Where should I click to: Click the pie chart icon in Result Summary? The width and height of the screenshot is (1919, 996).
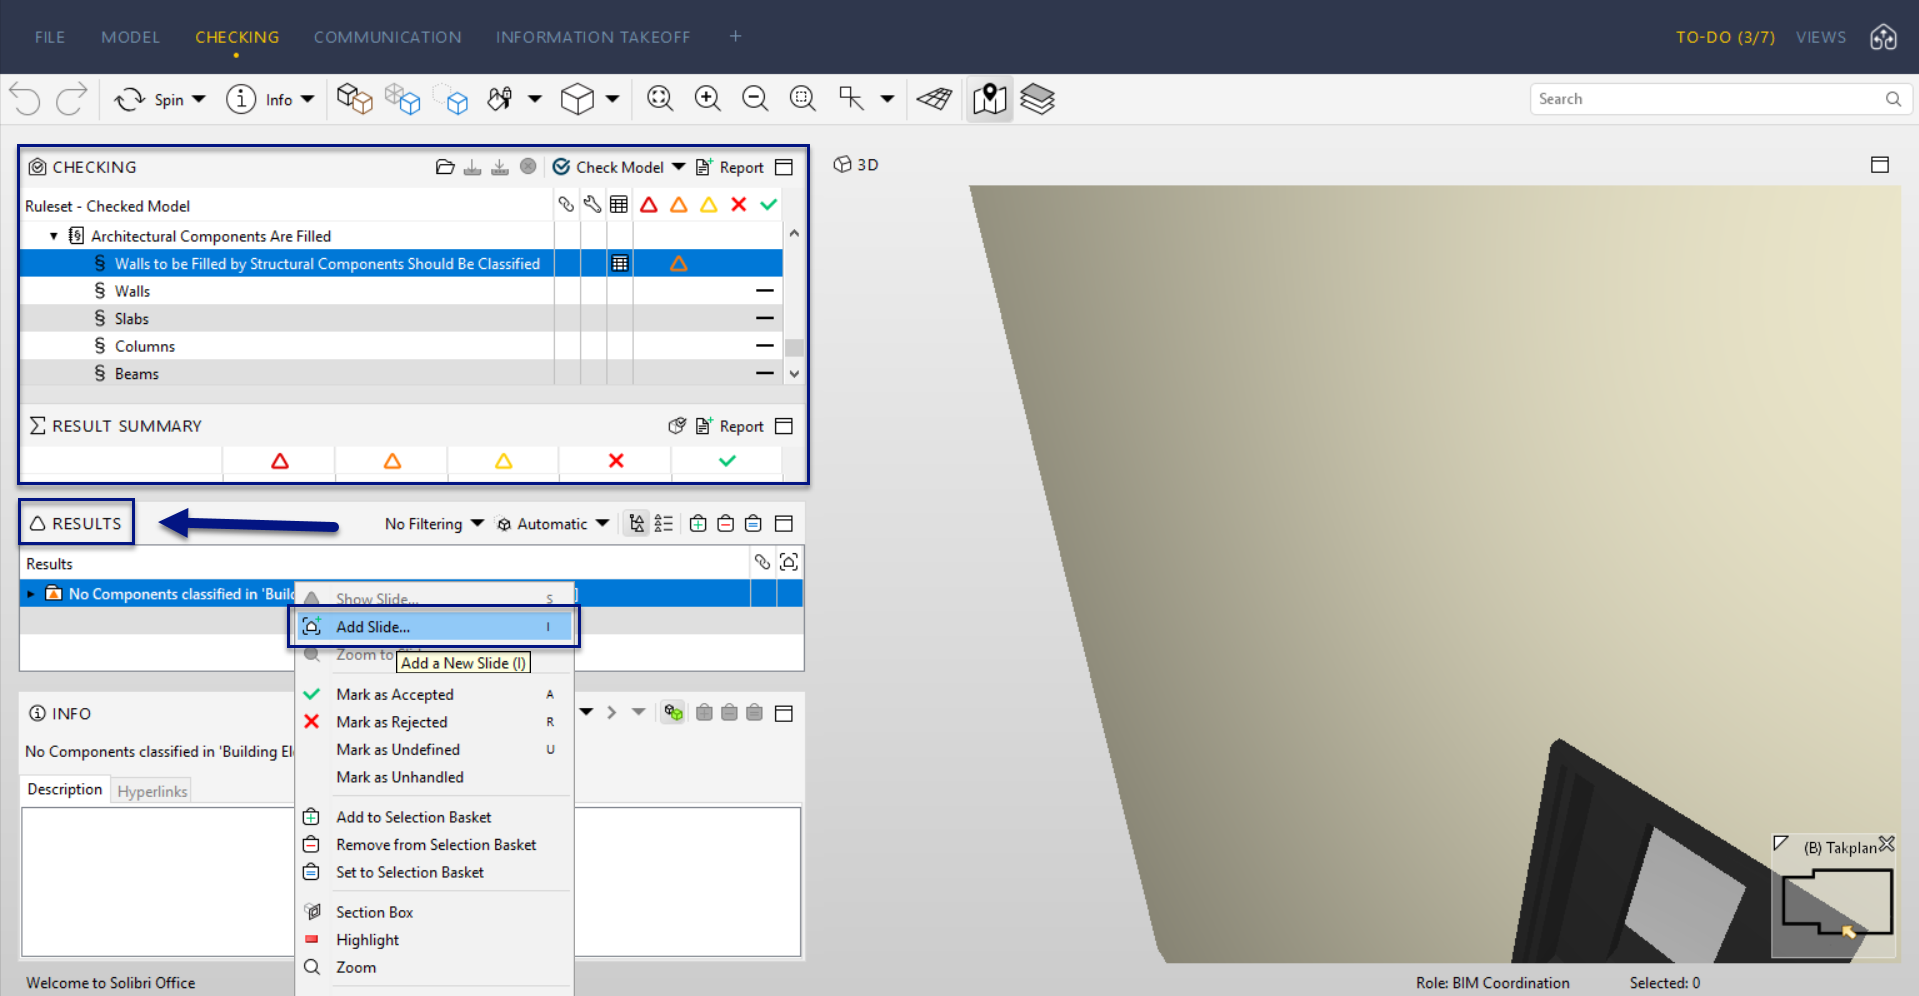point(677,426)
